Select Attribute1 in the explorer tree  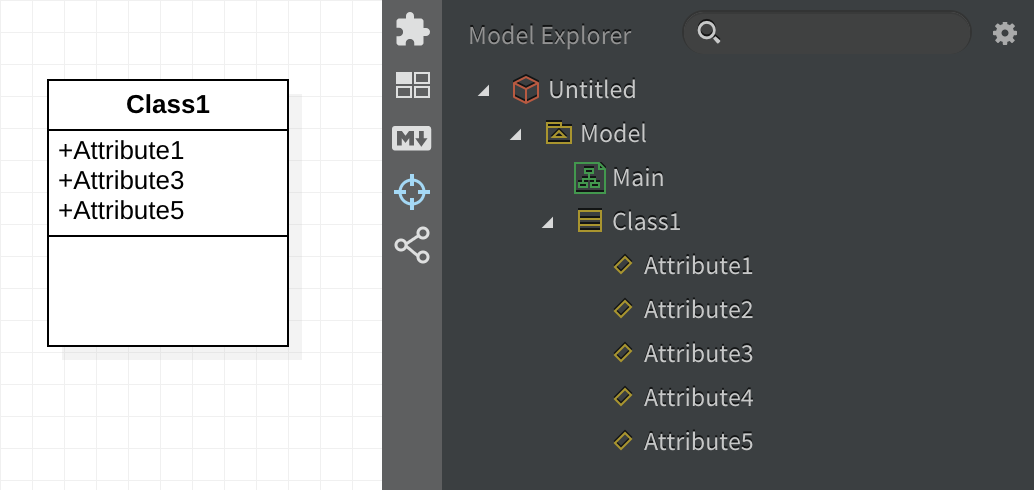coord(698,266)
